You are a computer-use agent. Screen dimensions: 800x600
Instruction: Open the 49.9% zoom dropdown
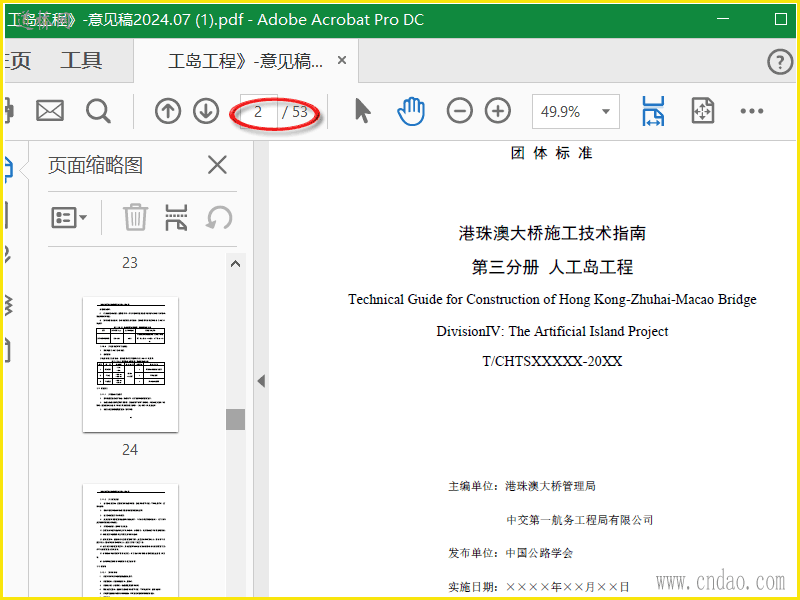(576, 111)
